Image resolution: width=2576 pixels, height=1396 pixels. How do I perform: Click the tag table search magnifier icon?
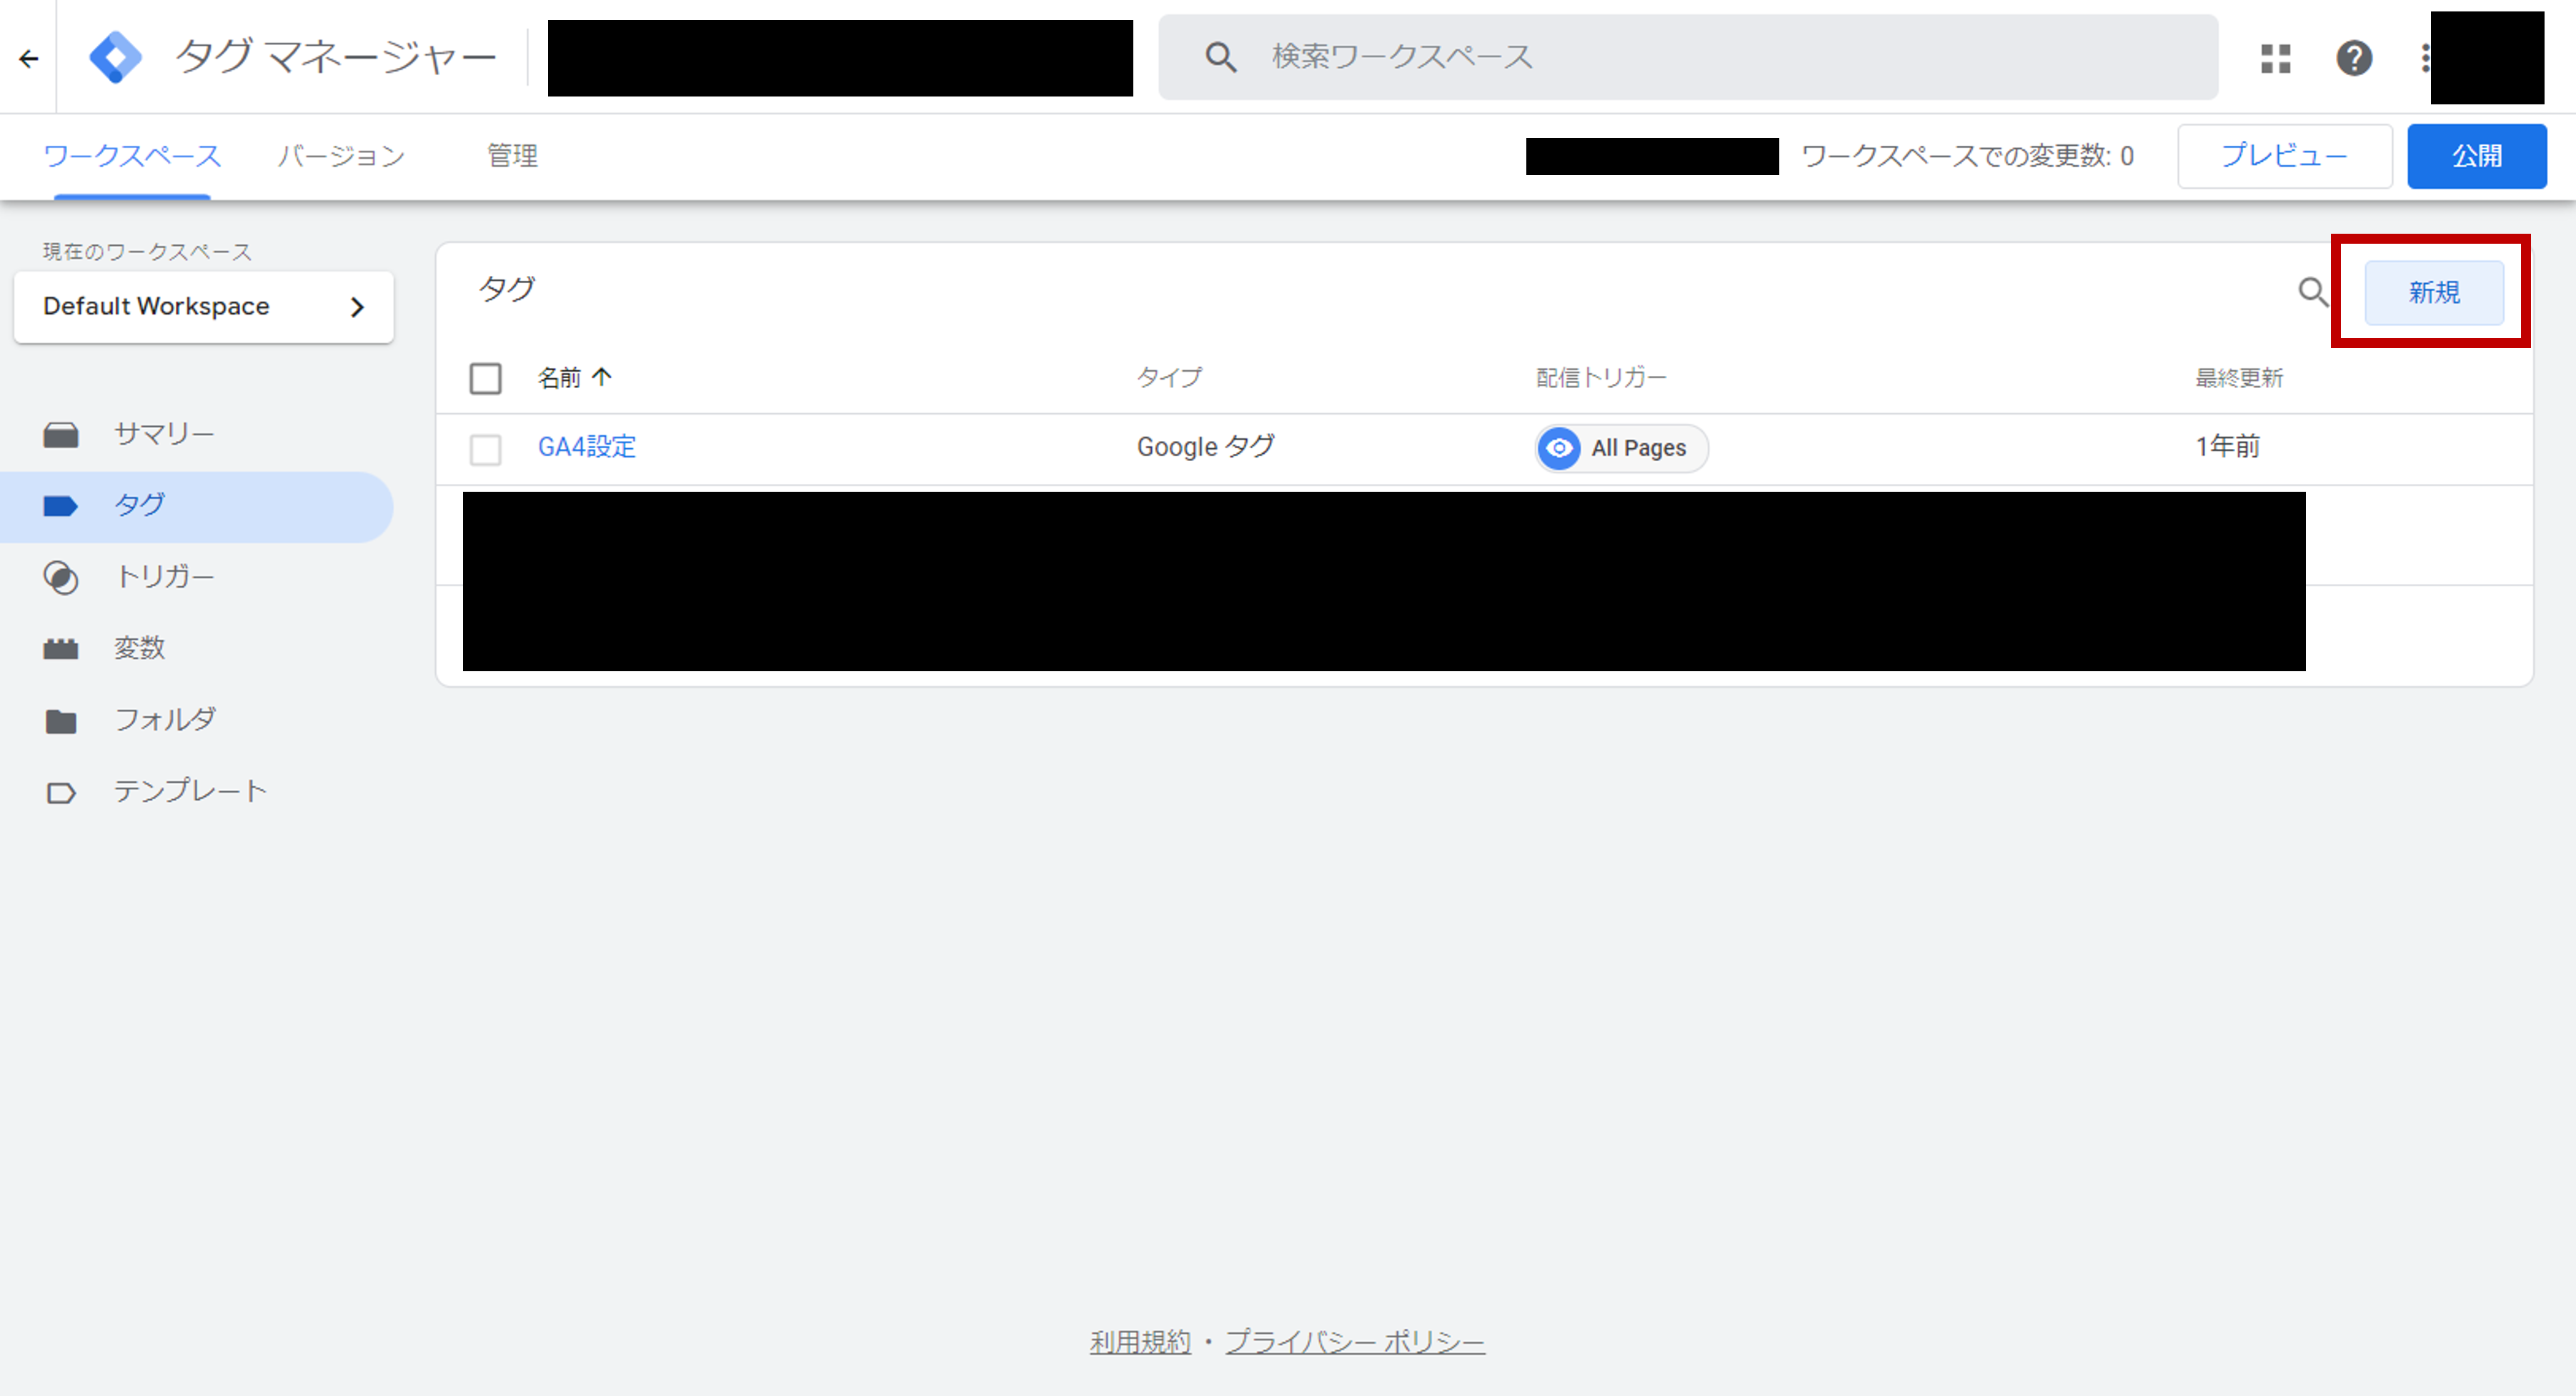[x=2312, y=292]
